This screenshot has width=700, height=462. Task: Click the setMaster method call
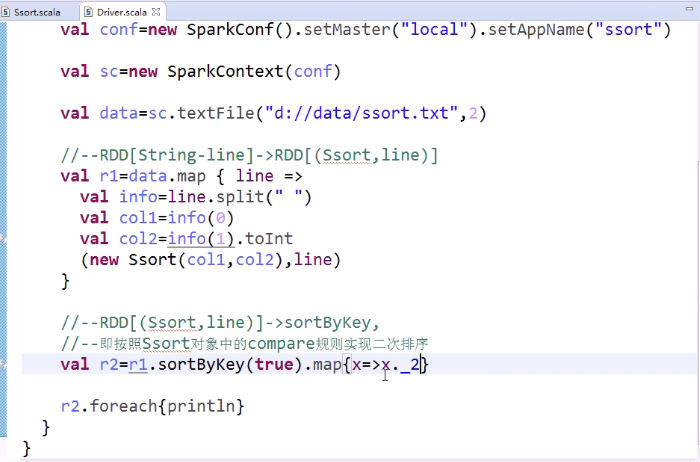346,29
